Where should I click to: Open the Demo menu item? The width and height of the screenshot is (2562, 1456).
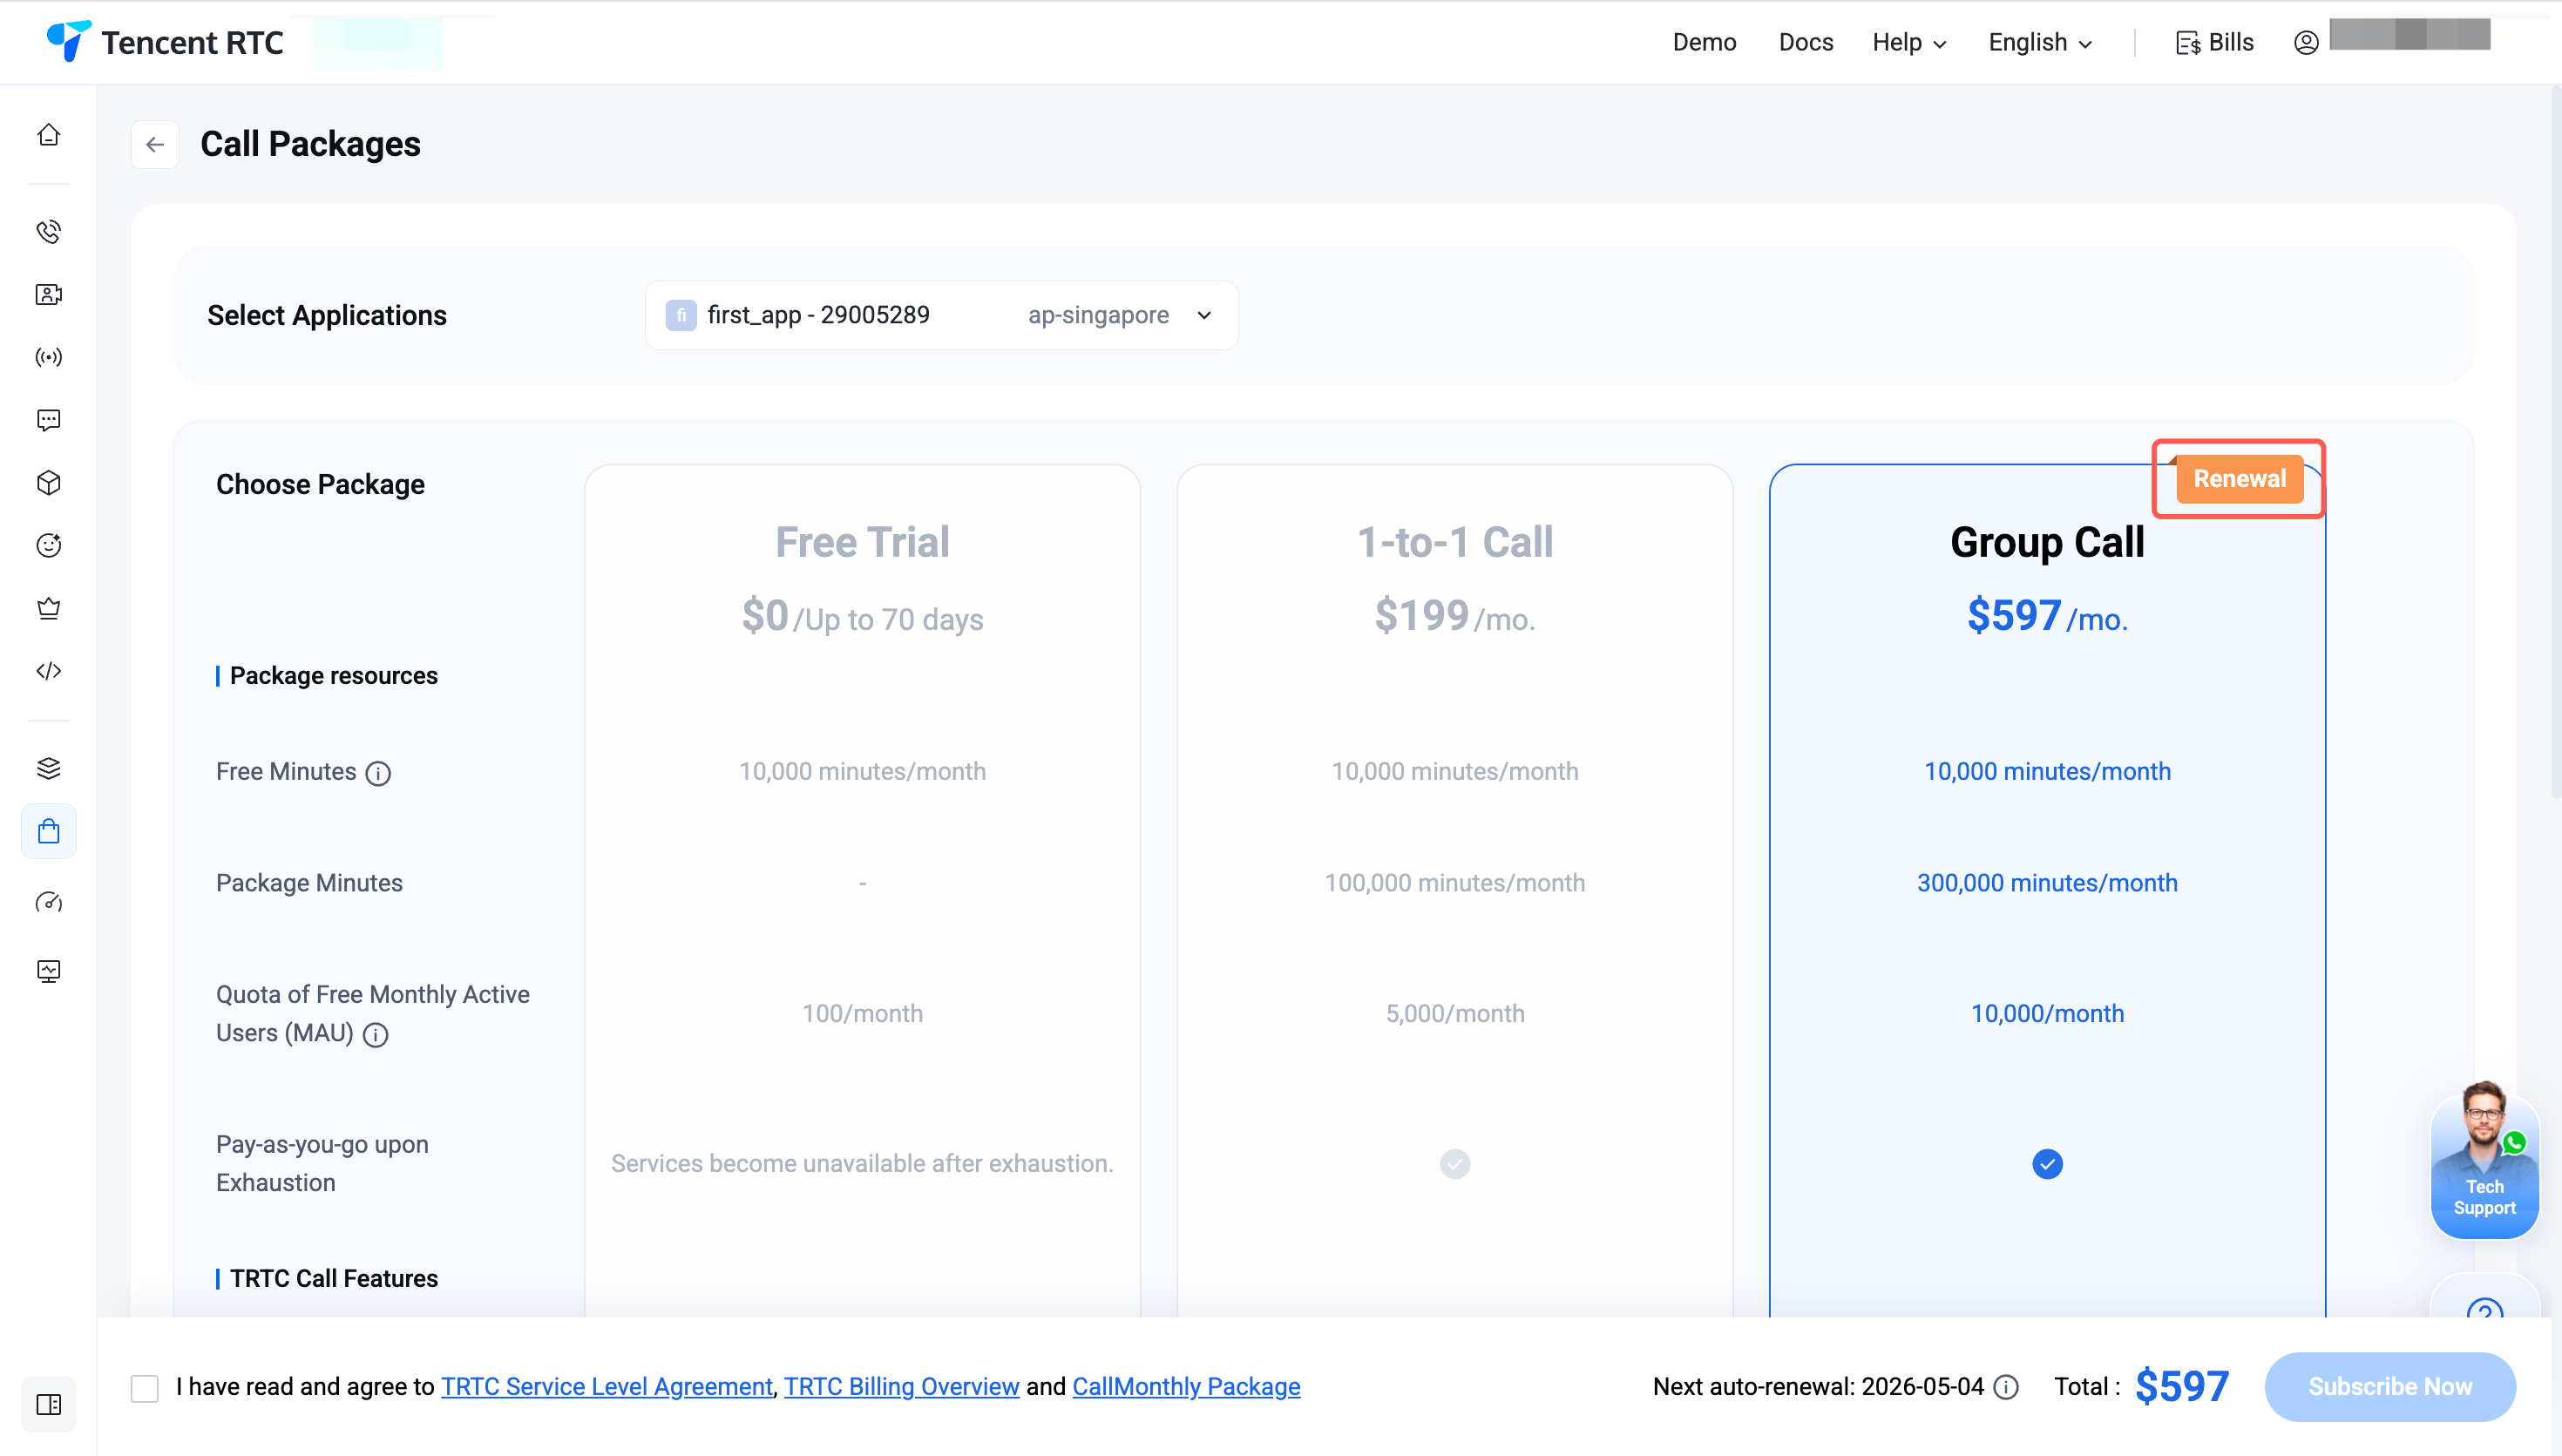pyautogui.click(x=1704, y=42)
